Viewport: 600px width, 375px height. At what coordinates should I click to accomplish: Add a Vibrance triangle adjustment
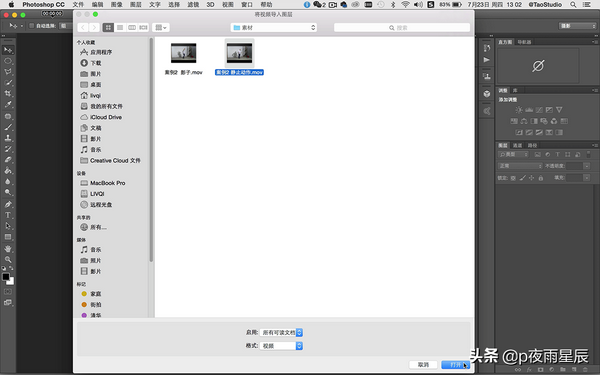click(559, 110)
